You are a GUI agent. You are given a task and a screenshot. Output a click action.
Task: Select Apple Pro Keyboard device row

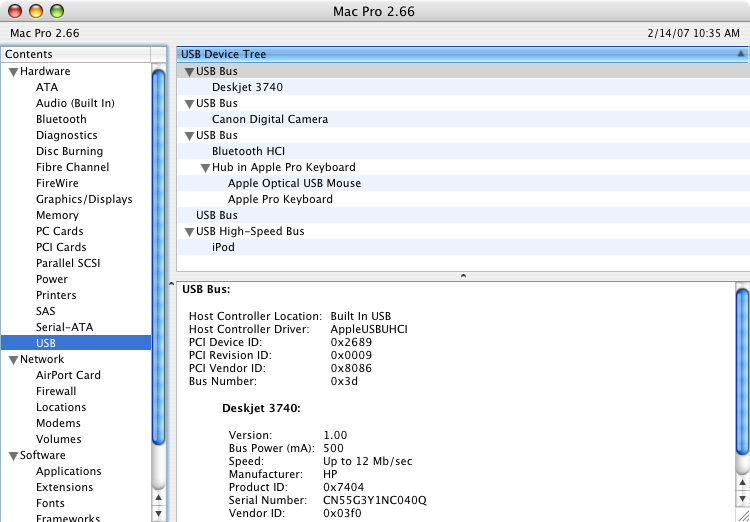(463, 199)
